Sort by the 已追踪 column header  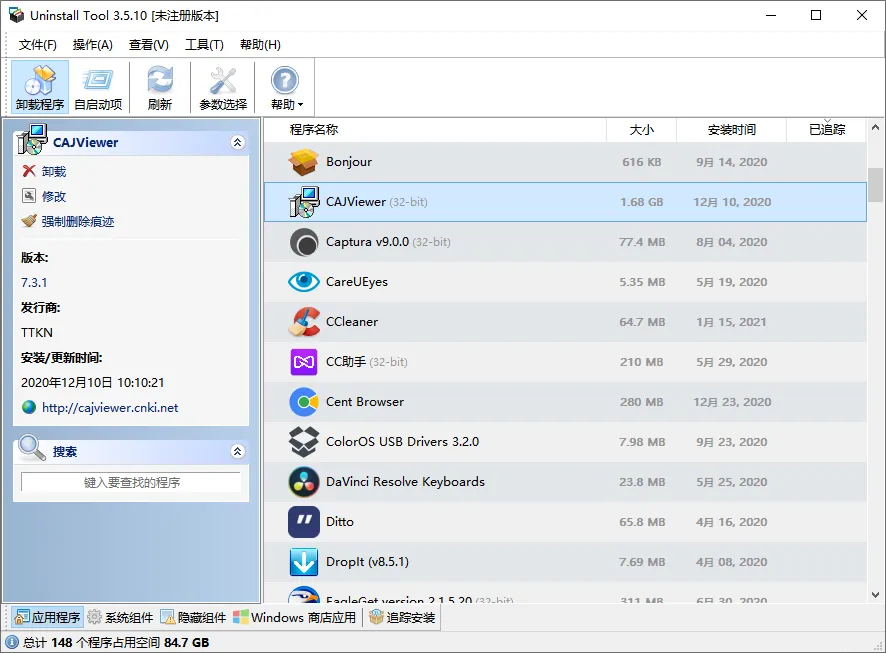(827, 130)
